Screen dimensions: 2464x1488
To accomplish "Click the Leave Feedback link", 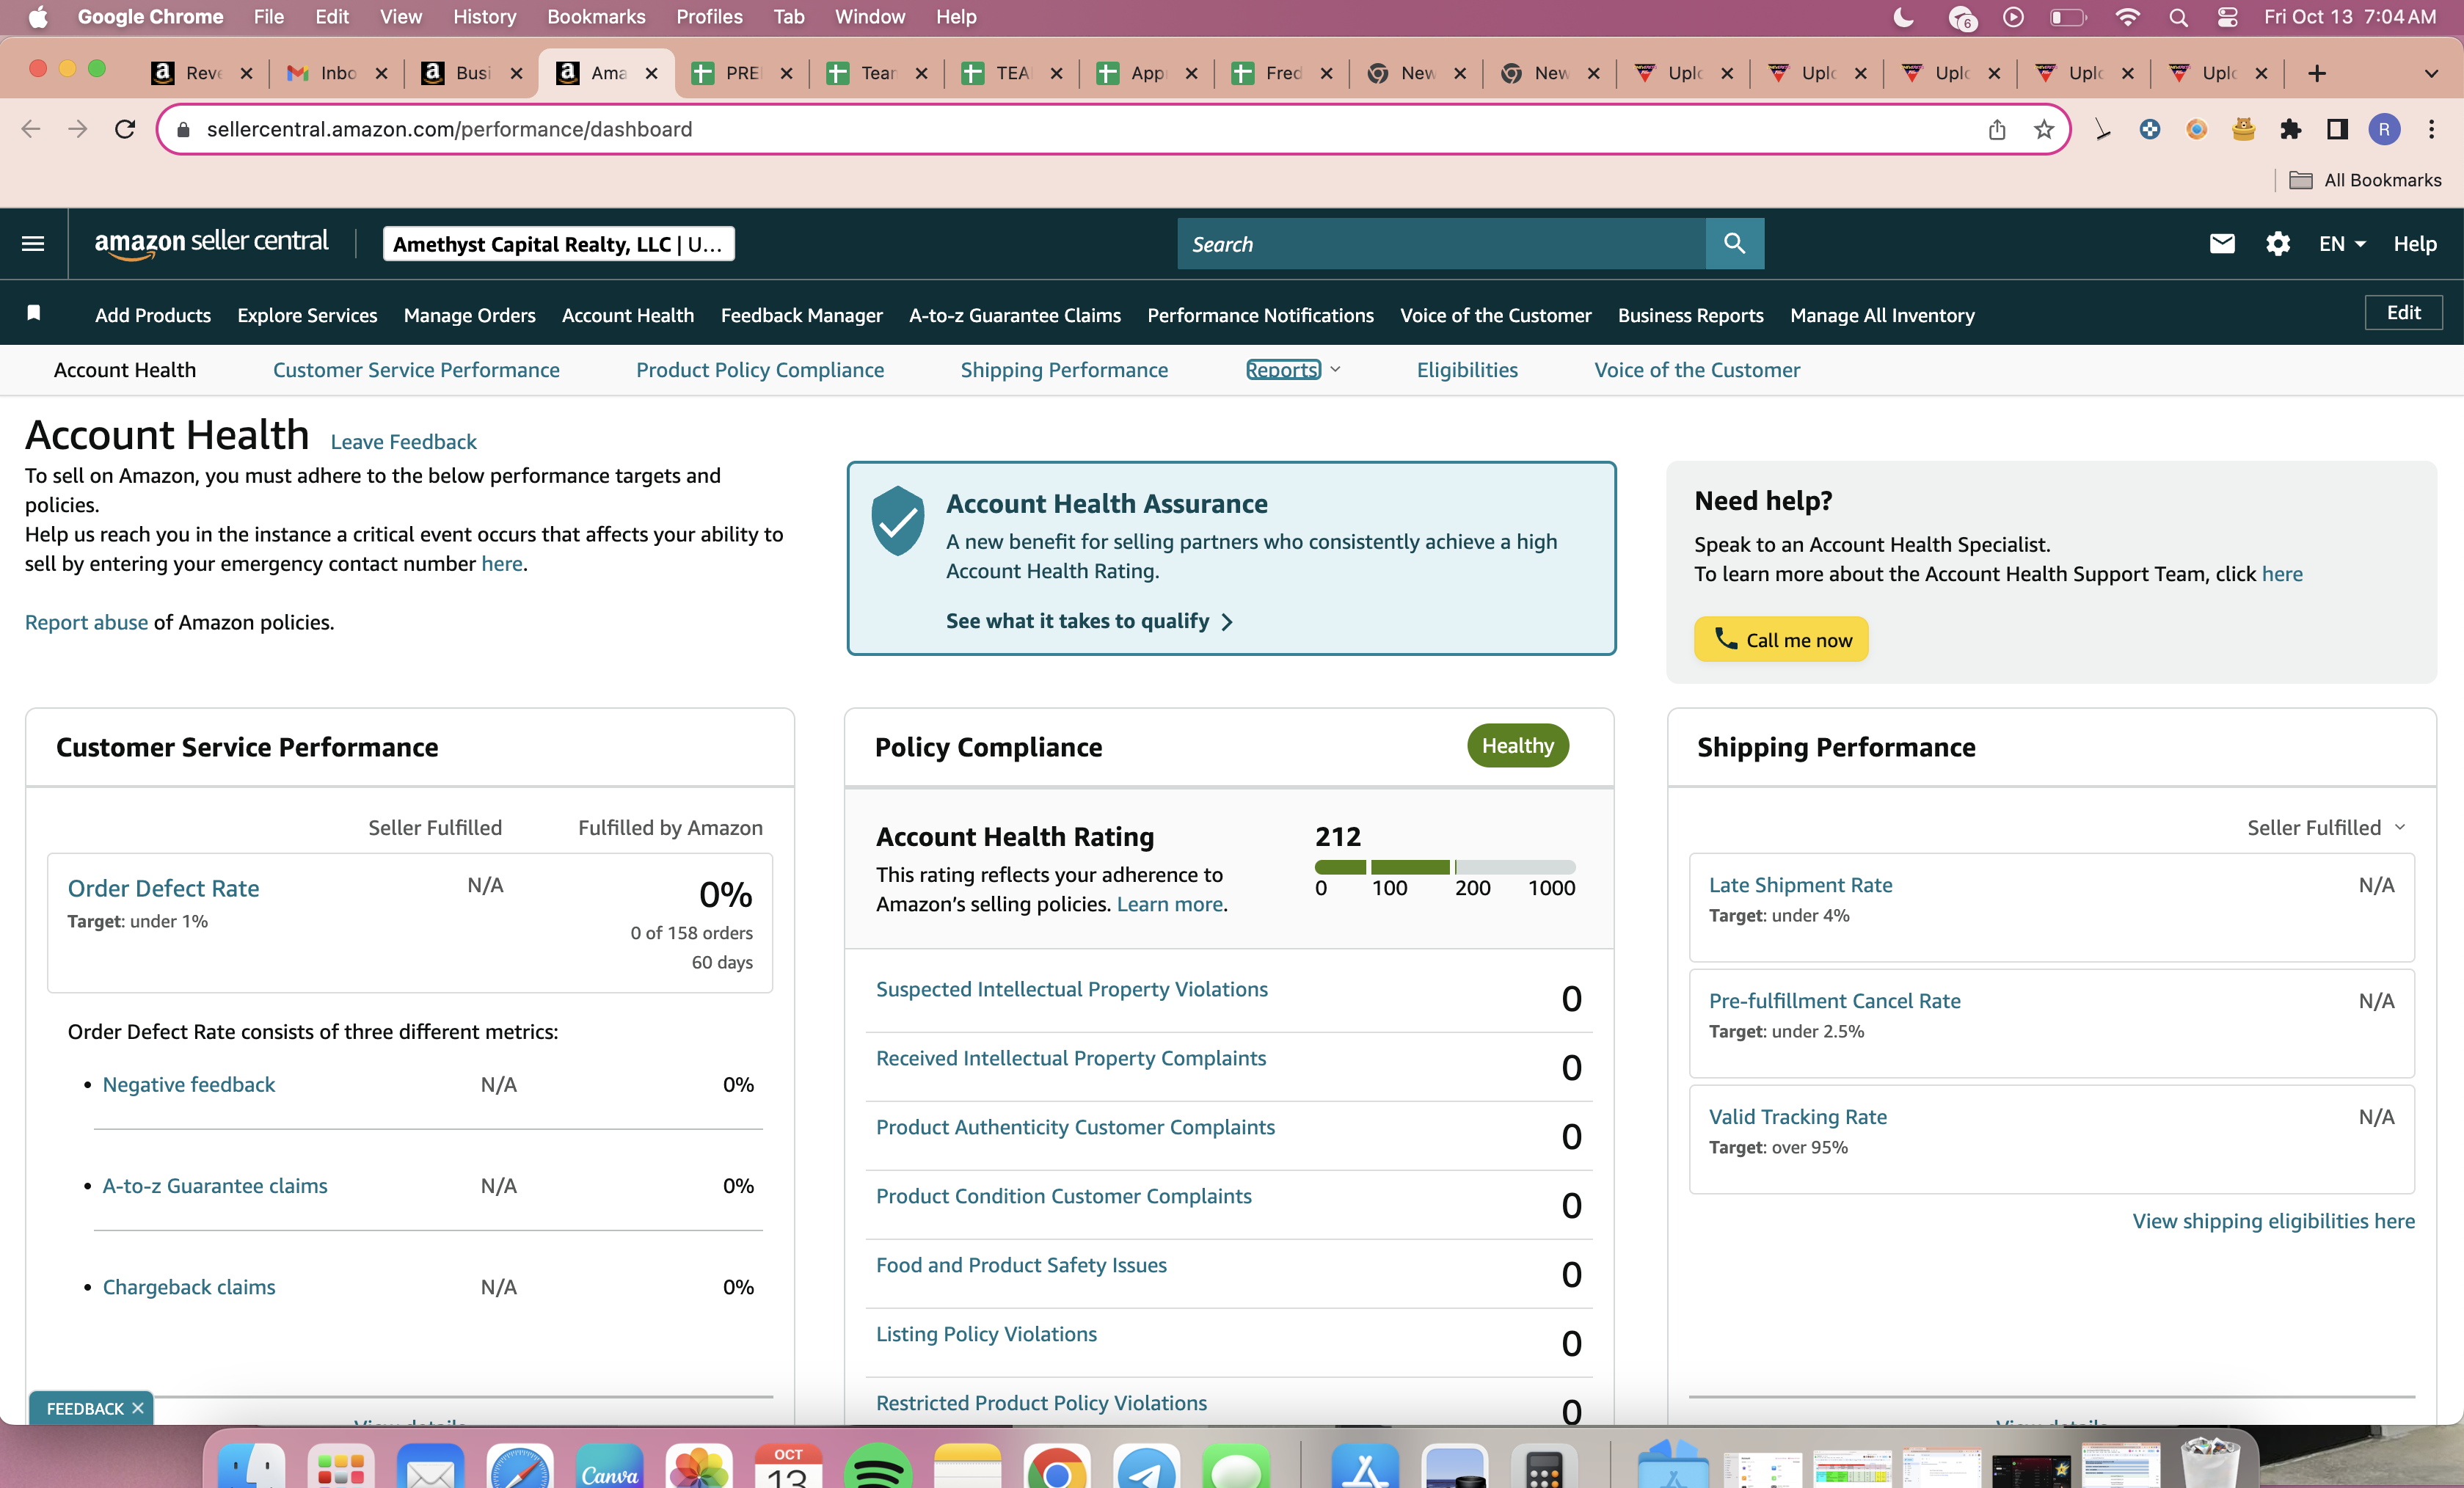I will click(x=403, y=442).
